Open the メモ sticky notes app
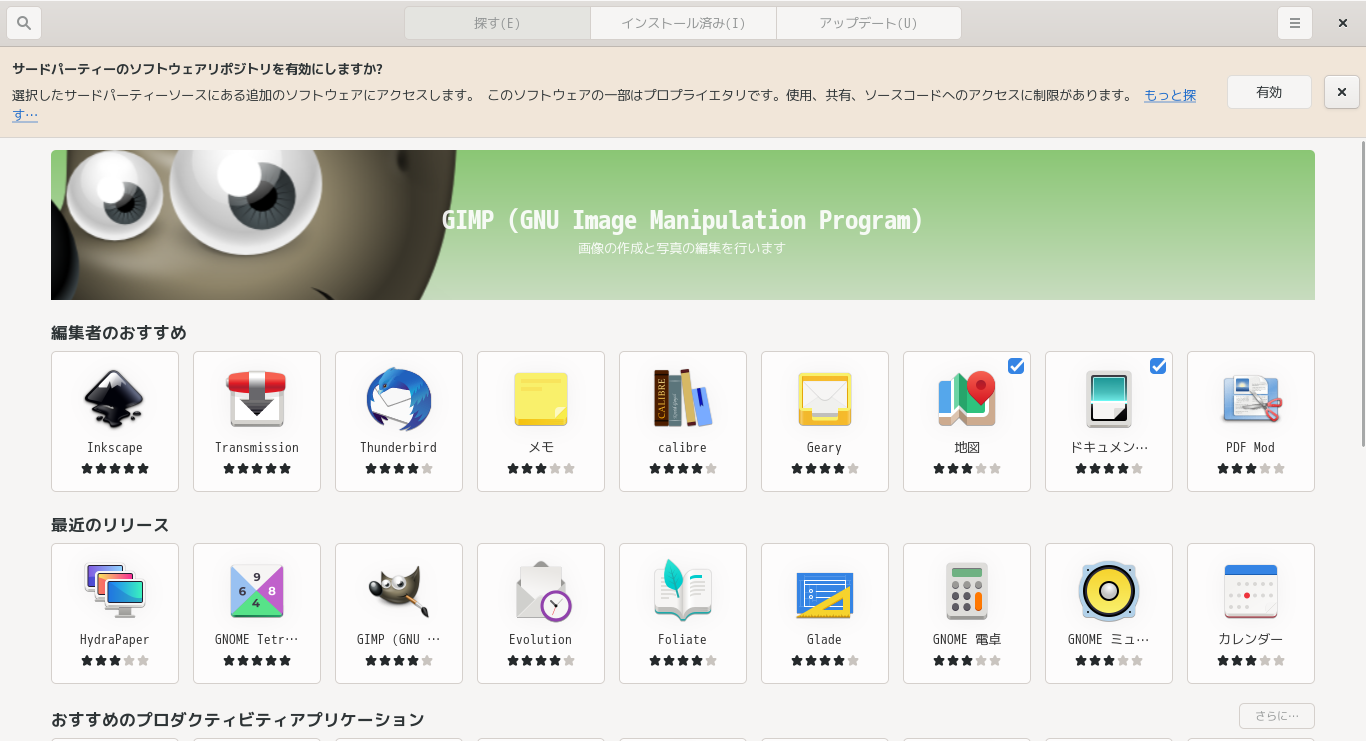 click(x=541, y=399)
